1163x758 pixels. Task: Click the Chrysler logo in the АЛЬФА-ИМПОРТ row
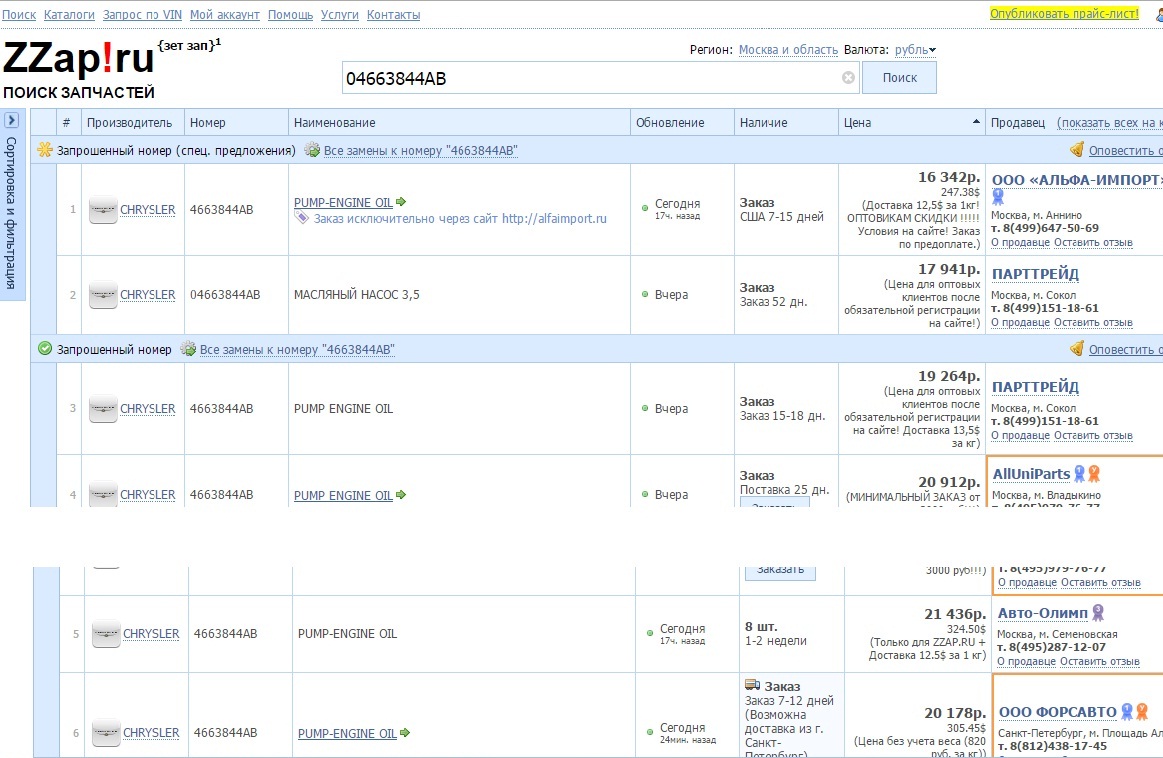103,210
